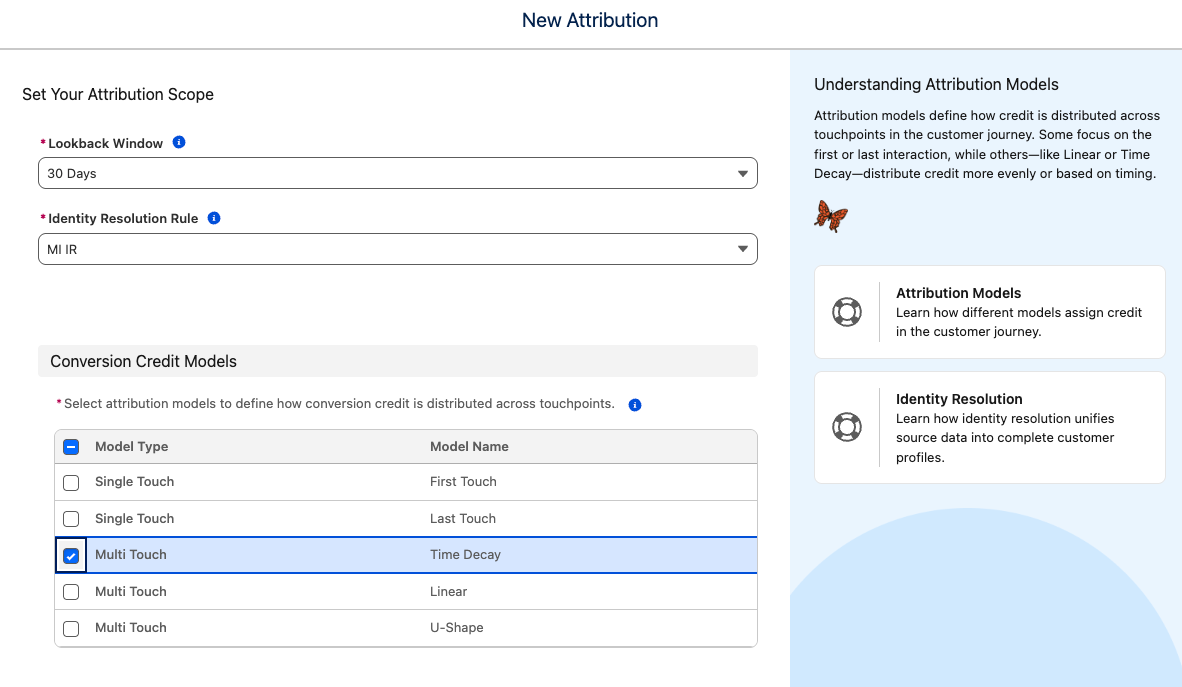Enable the Linear model checkbox

point(71,592)
